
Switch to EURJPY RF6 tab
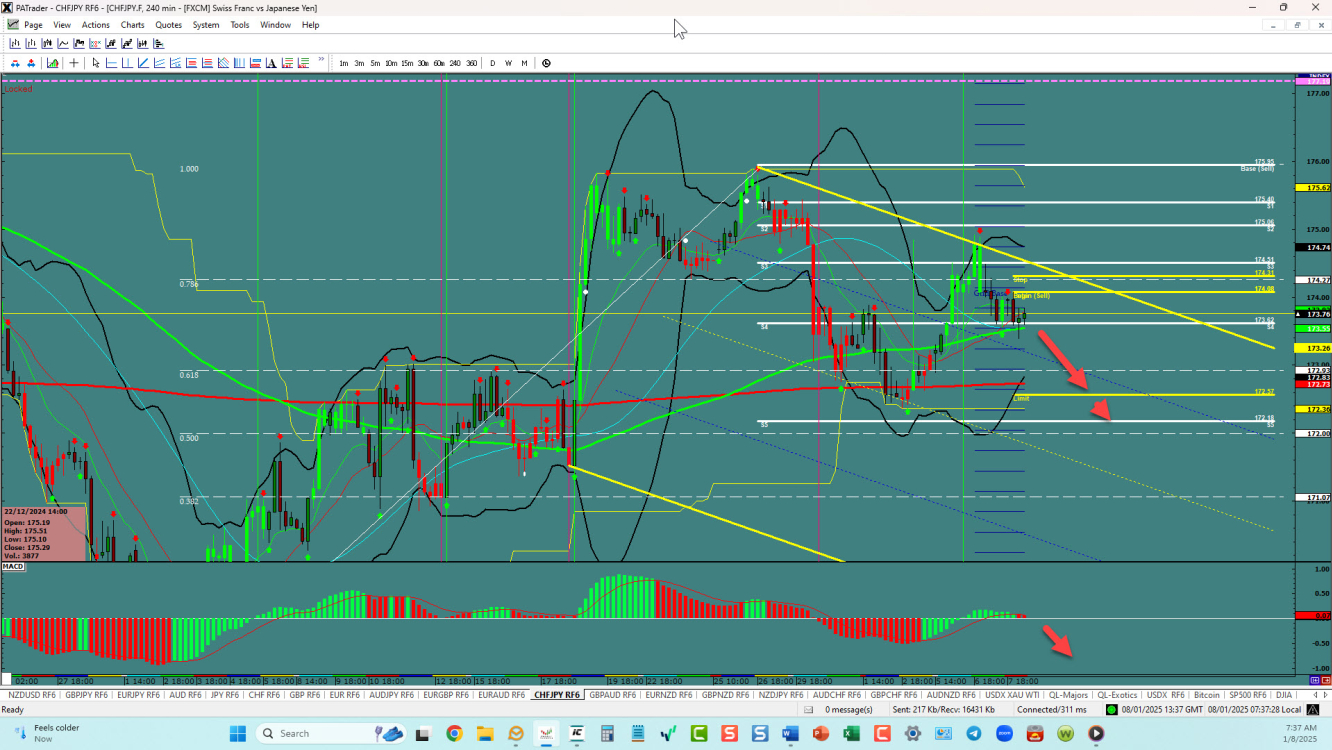coord(138,694)
